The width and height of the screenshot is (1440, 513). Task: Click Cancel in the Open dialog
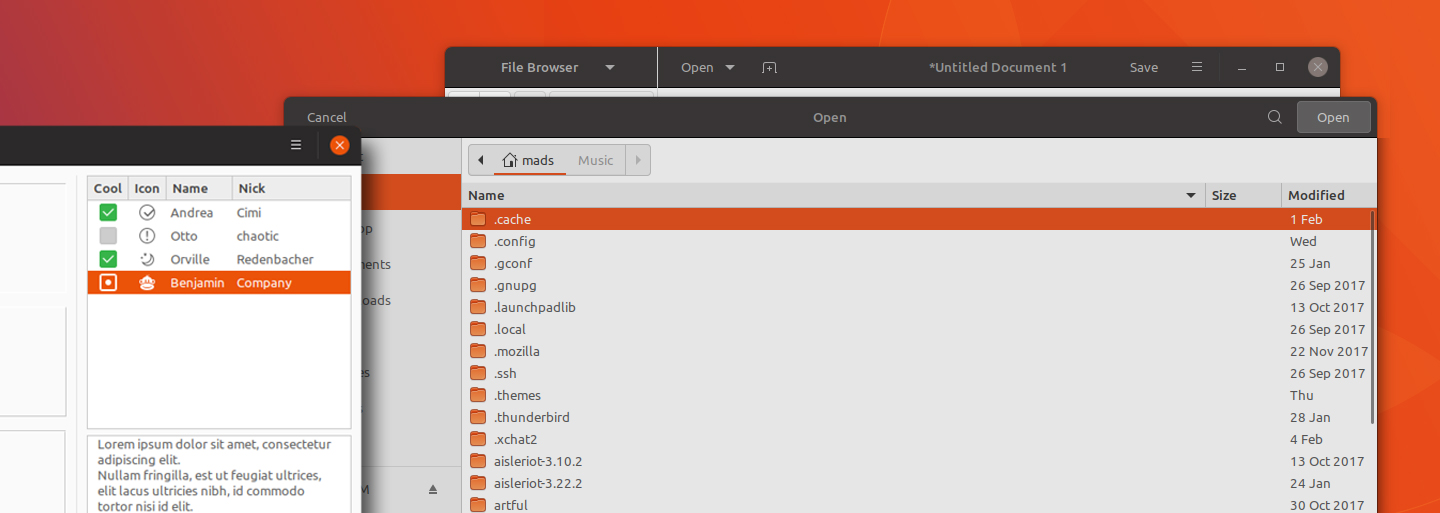(x=327, y=117)
